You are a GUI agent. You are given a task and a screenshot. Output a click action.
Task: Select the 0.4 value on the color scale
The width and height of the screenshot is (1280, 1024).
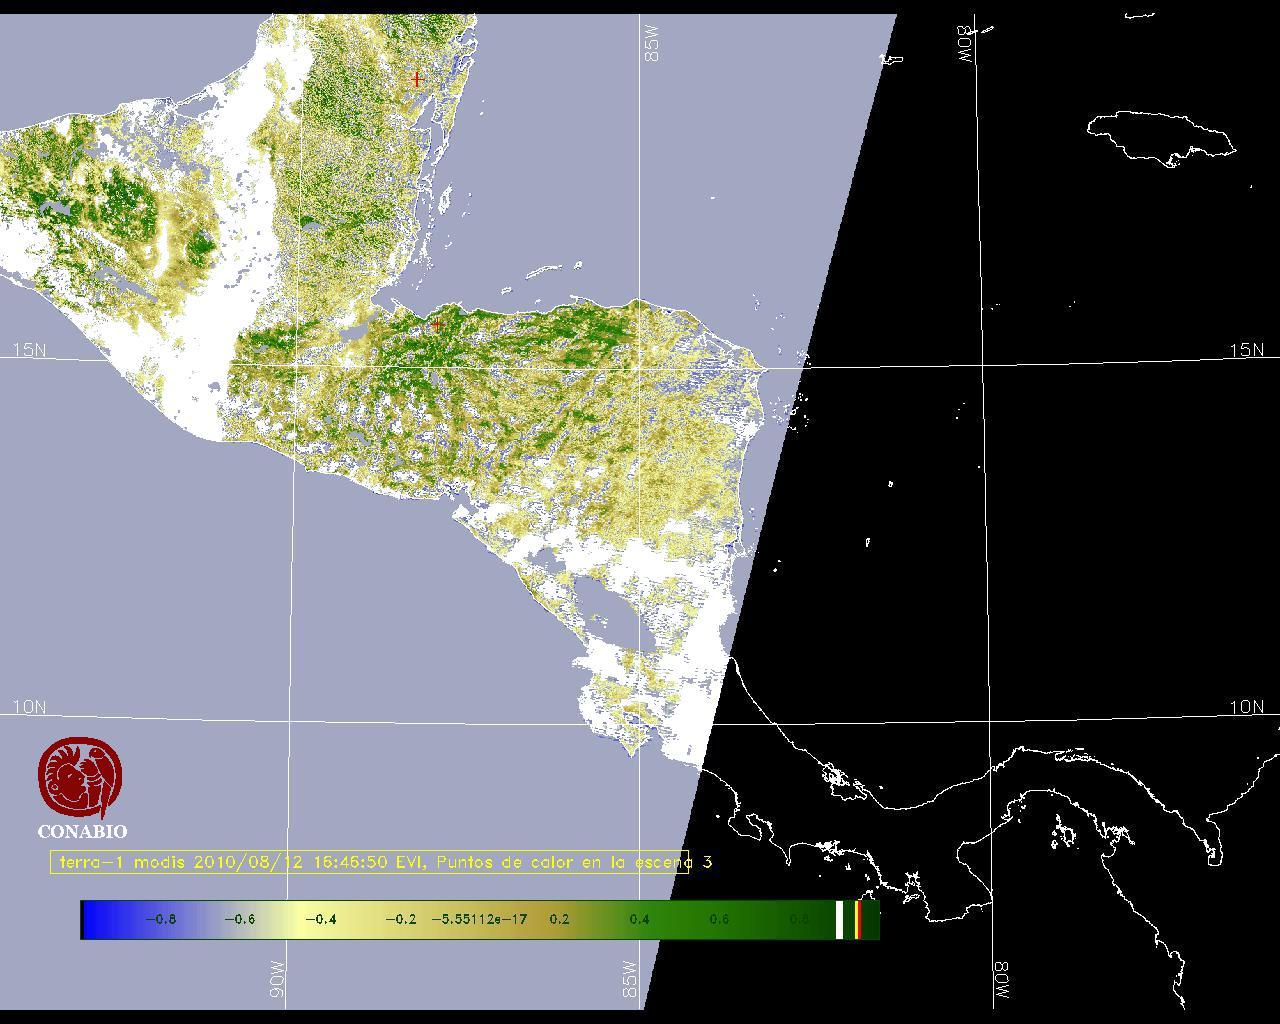(639, 920)
